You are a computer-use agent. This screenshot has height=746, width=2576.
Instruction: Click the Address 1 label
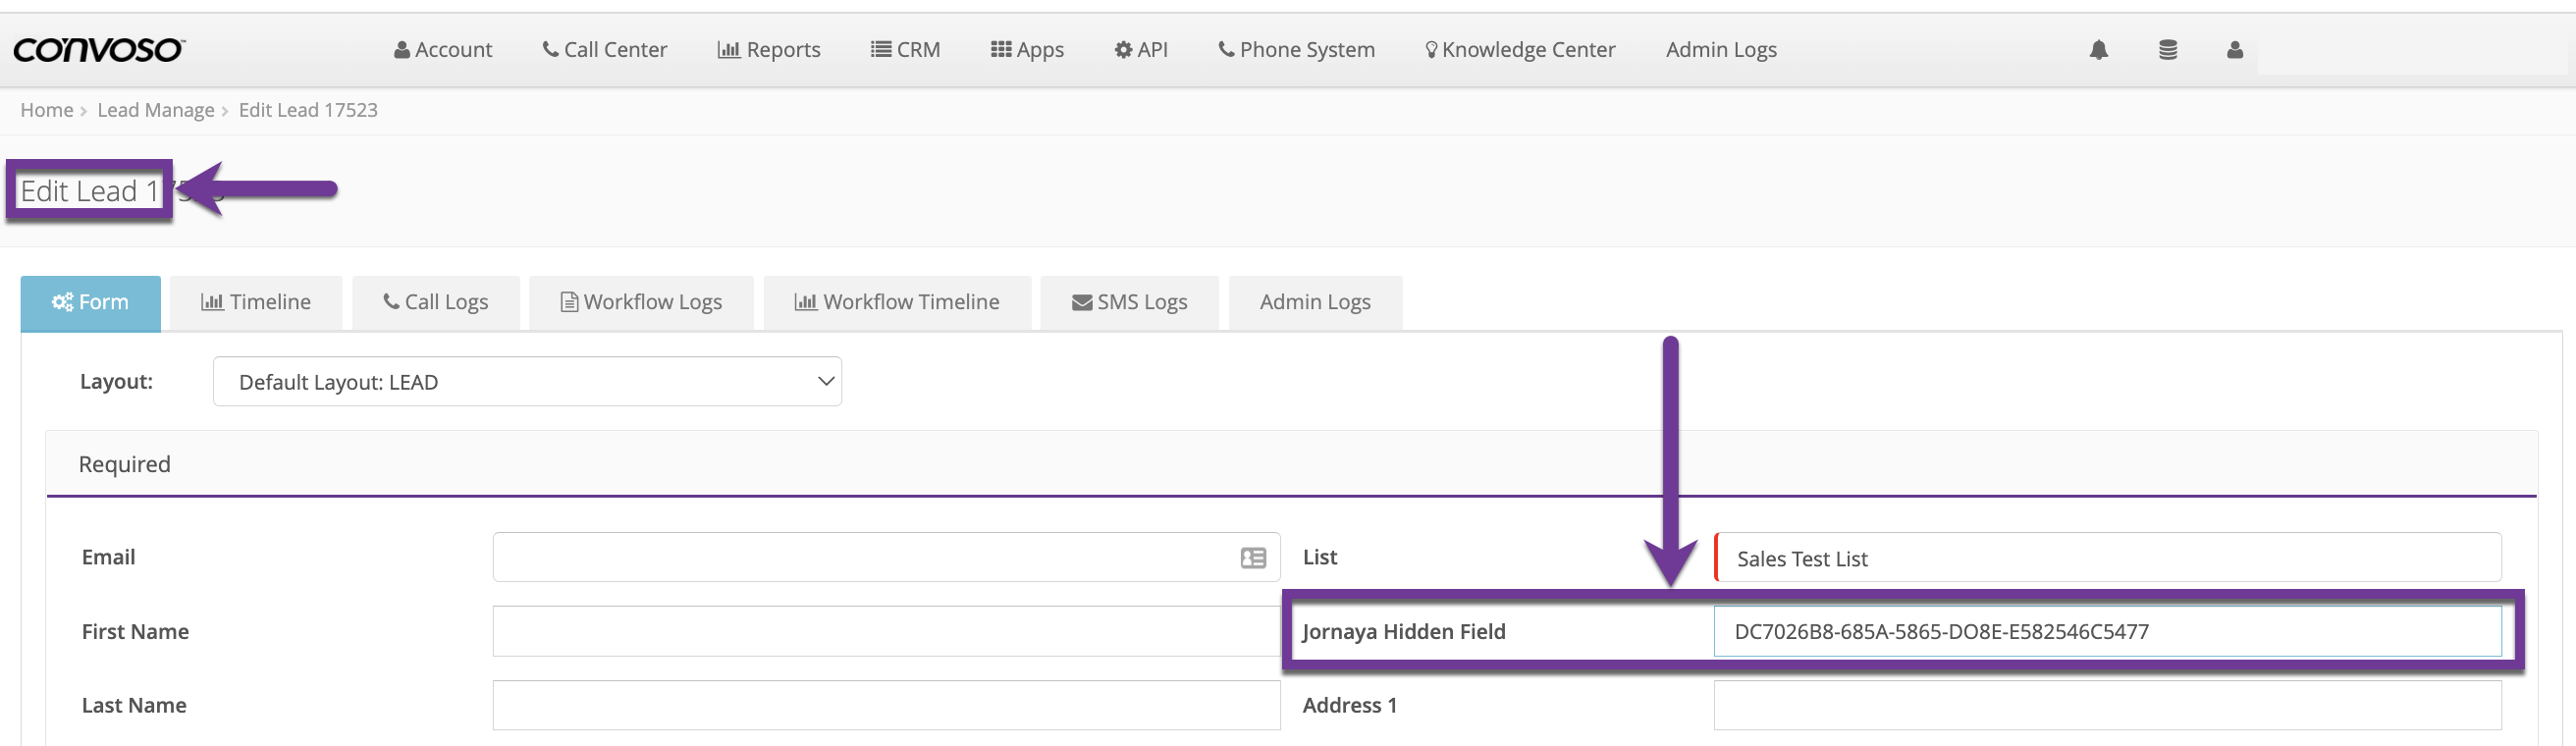1349,706
